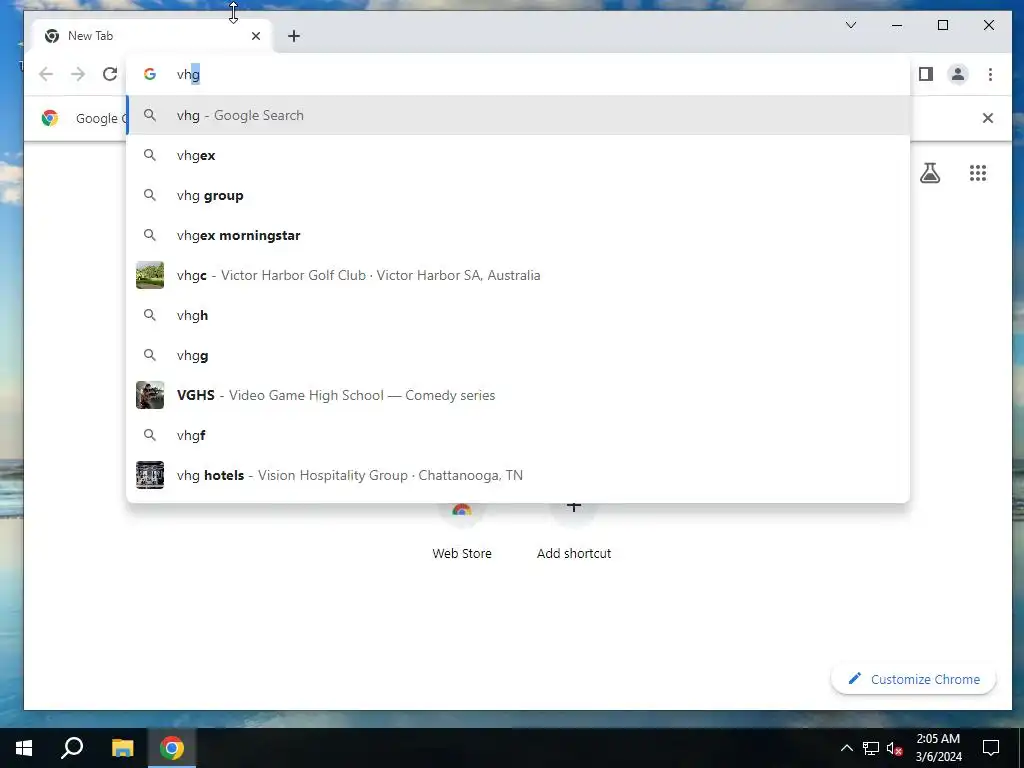Screen dimensions: 1024x768
Task: Select the vhgex morningstar suggestion
Action: click(519, 235)
